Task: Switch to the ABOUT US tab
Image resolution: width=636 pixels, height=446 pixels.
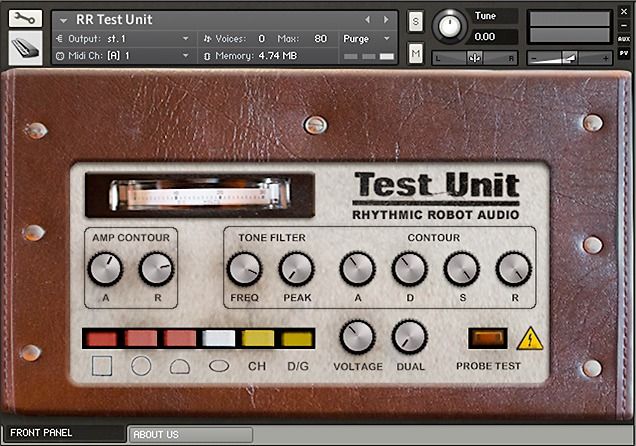Action: [191, 435]
